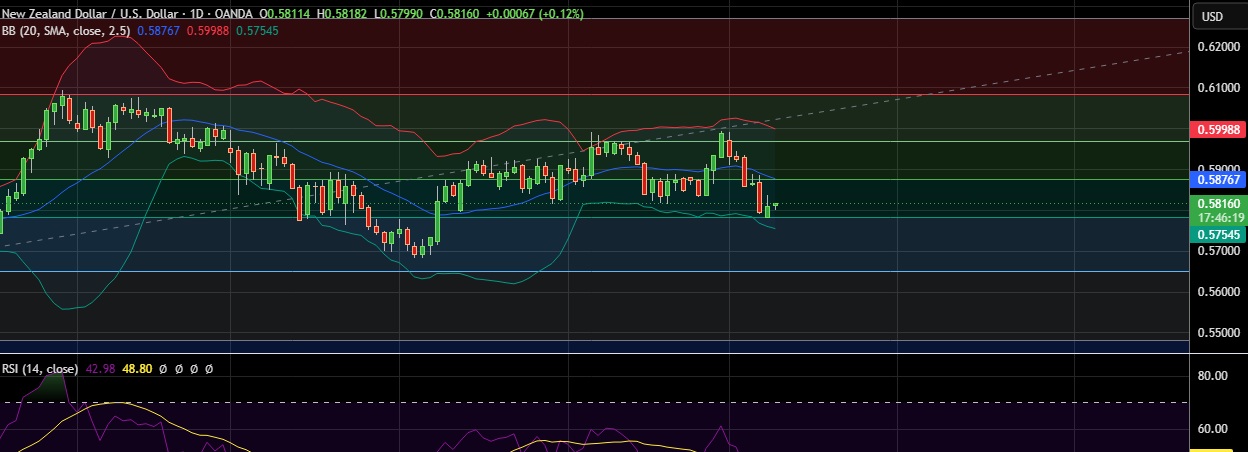The image size is (1248, 452).
Task: Click the 60.00 RSI axis tick
Action: pos(1215,429)
